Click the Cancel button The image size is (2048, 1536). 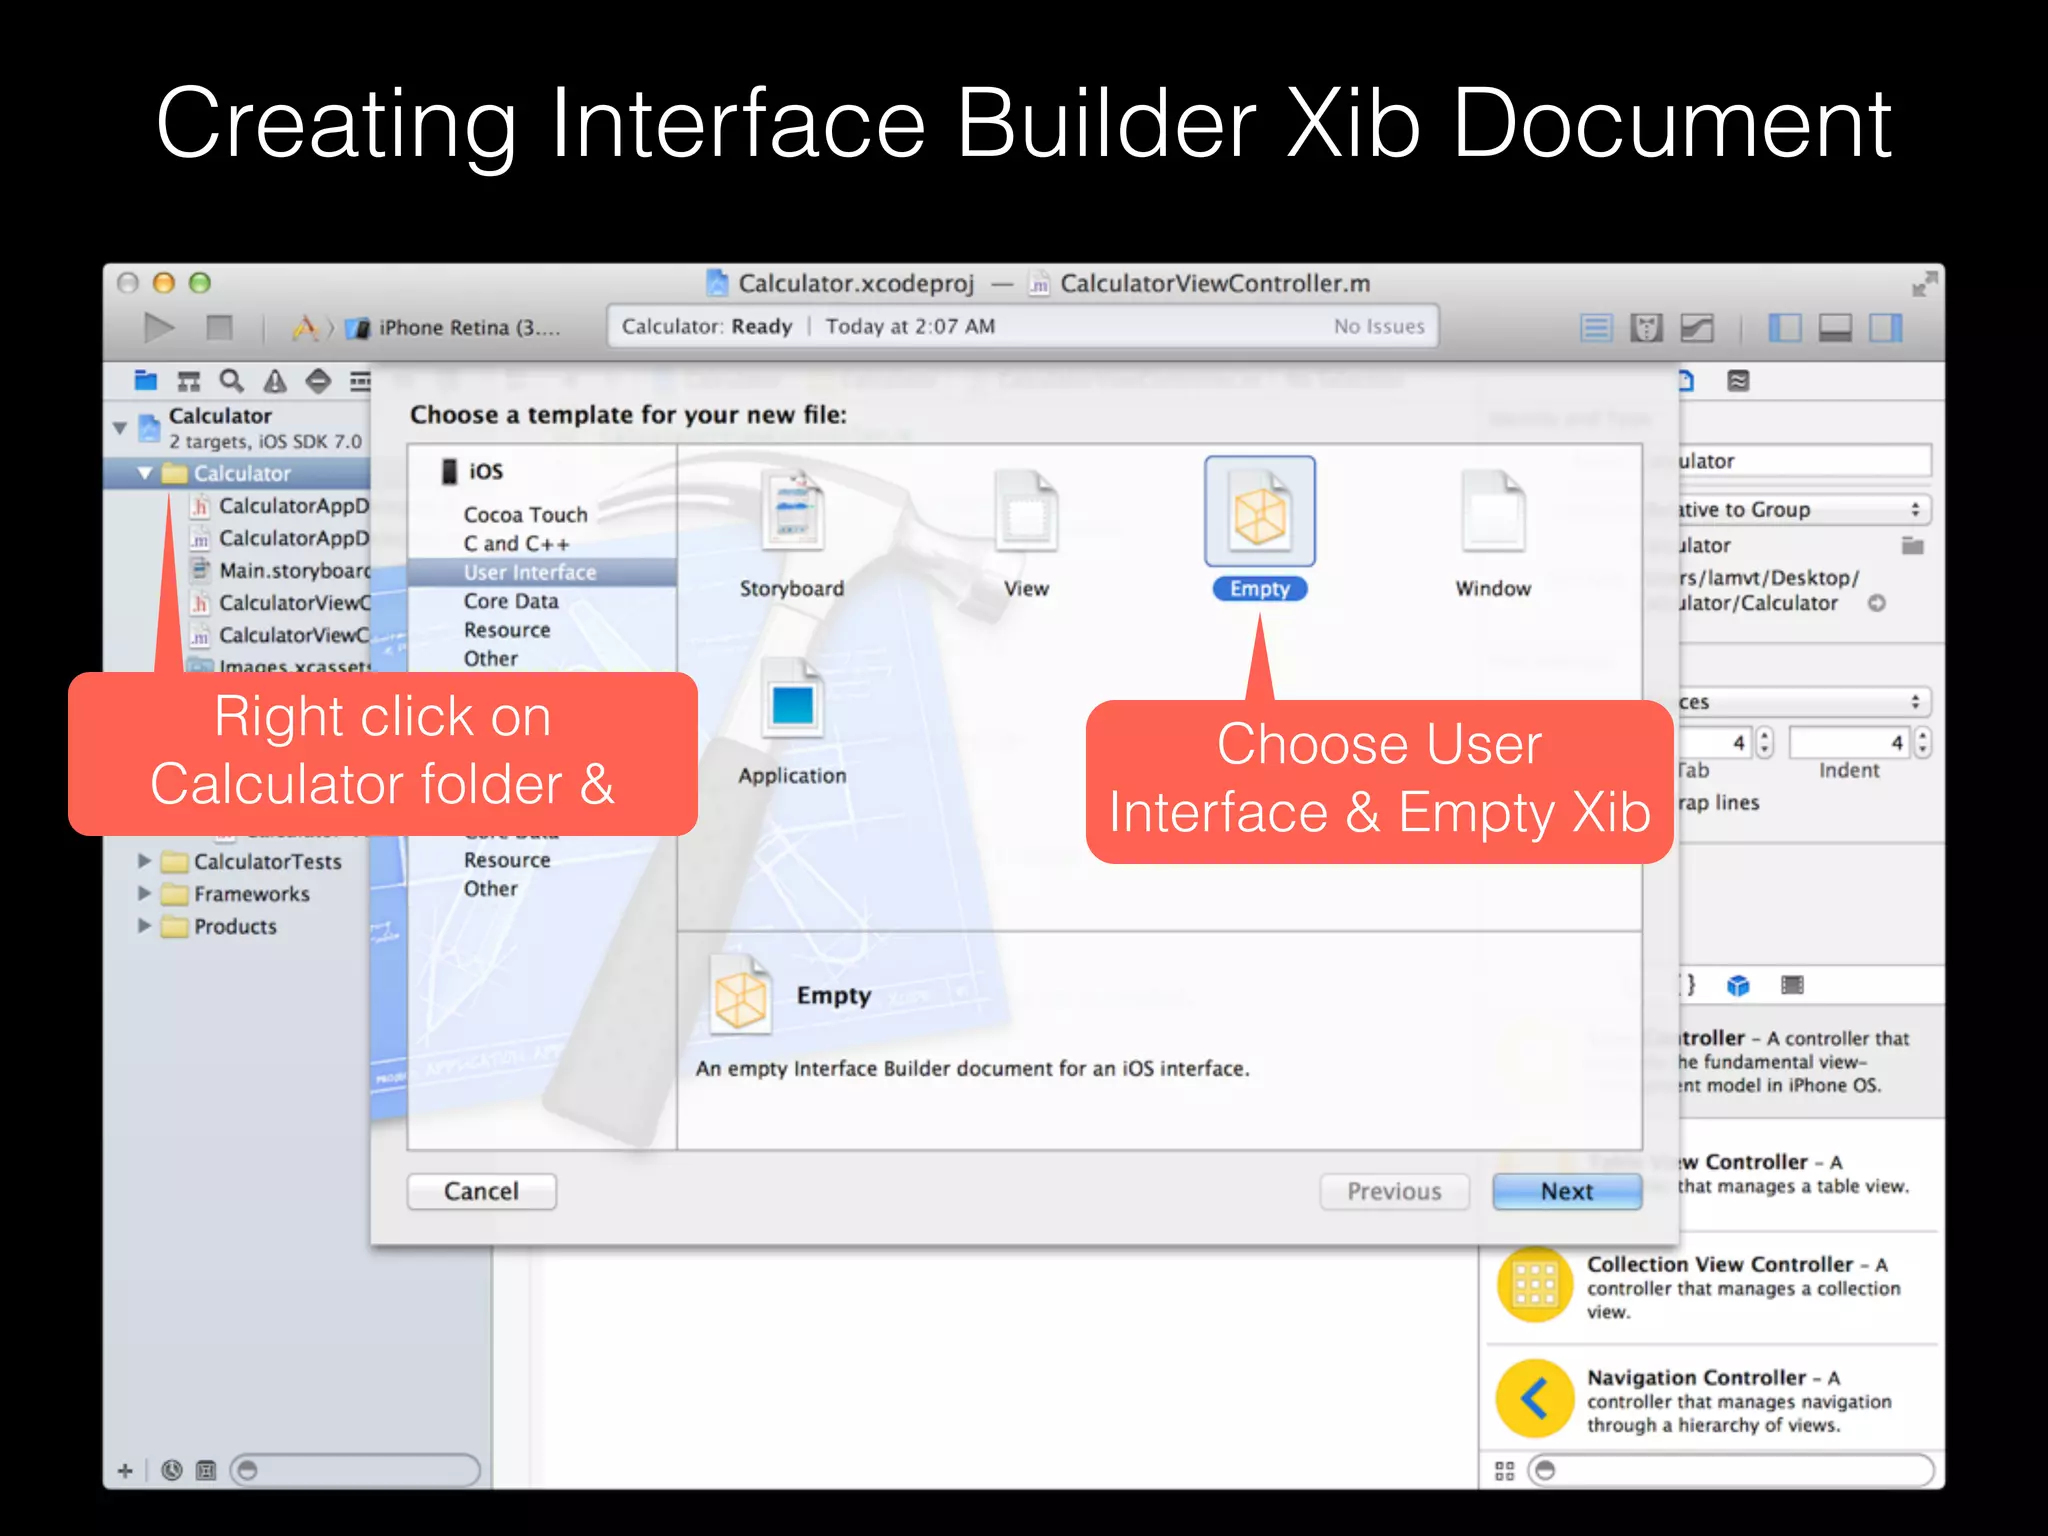(481, 1191)
